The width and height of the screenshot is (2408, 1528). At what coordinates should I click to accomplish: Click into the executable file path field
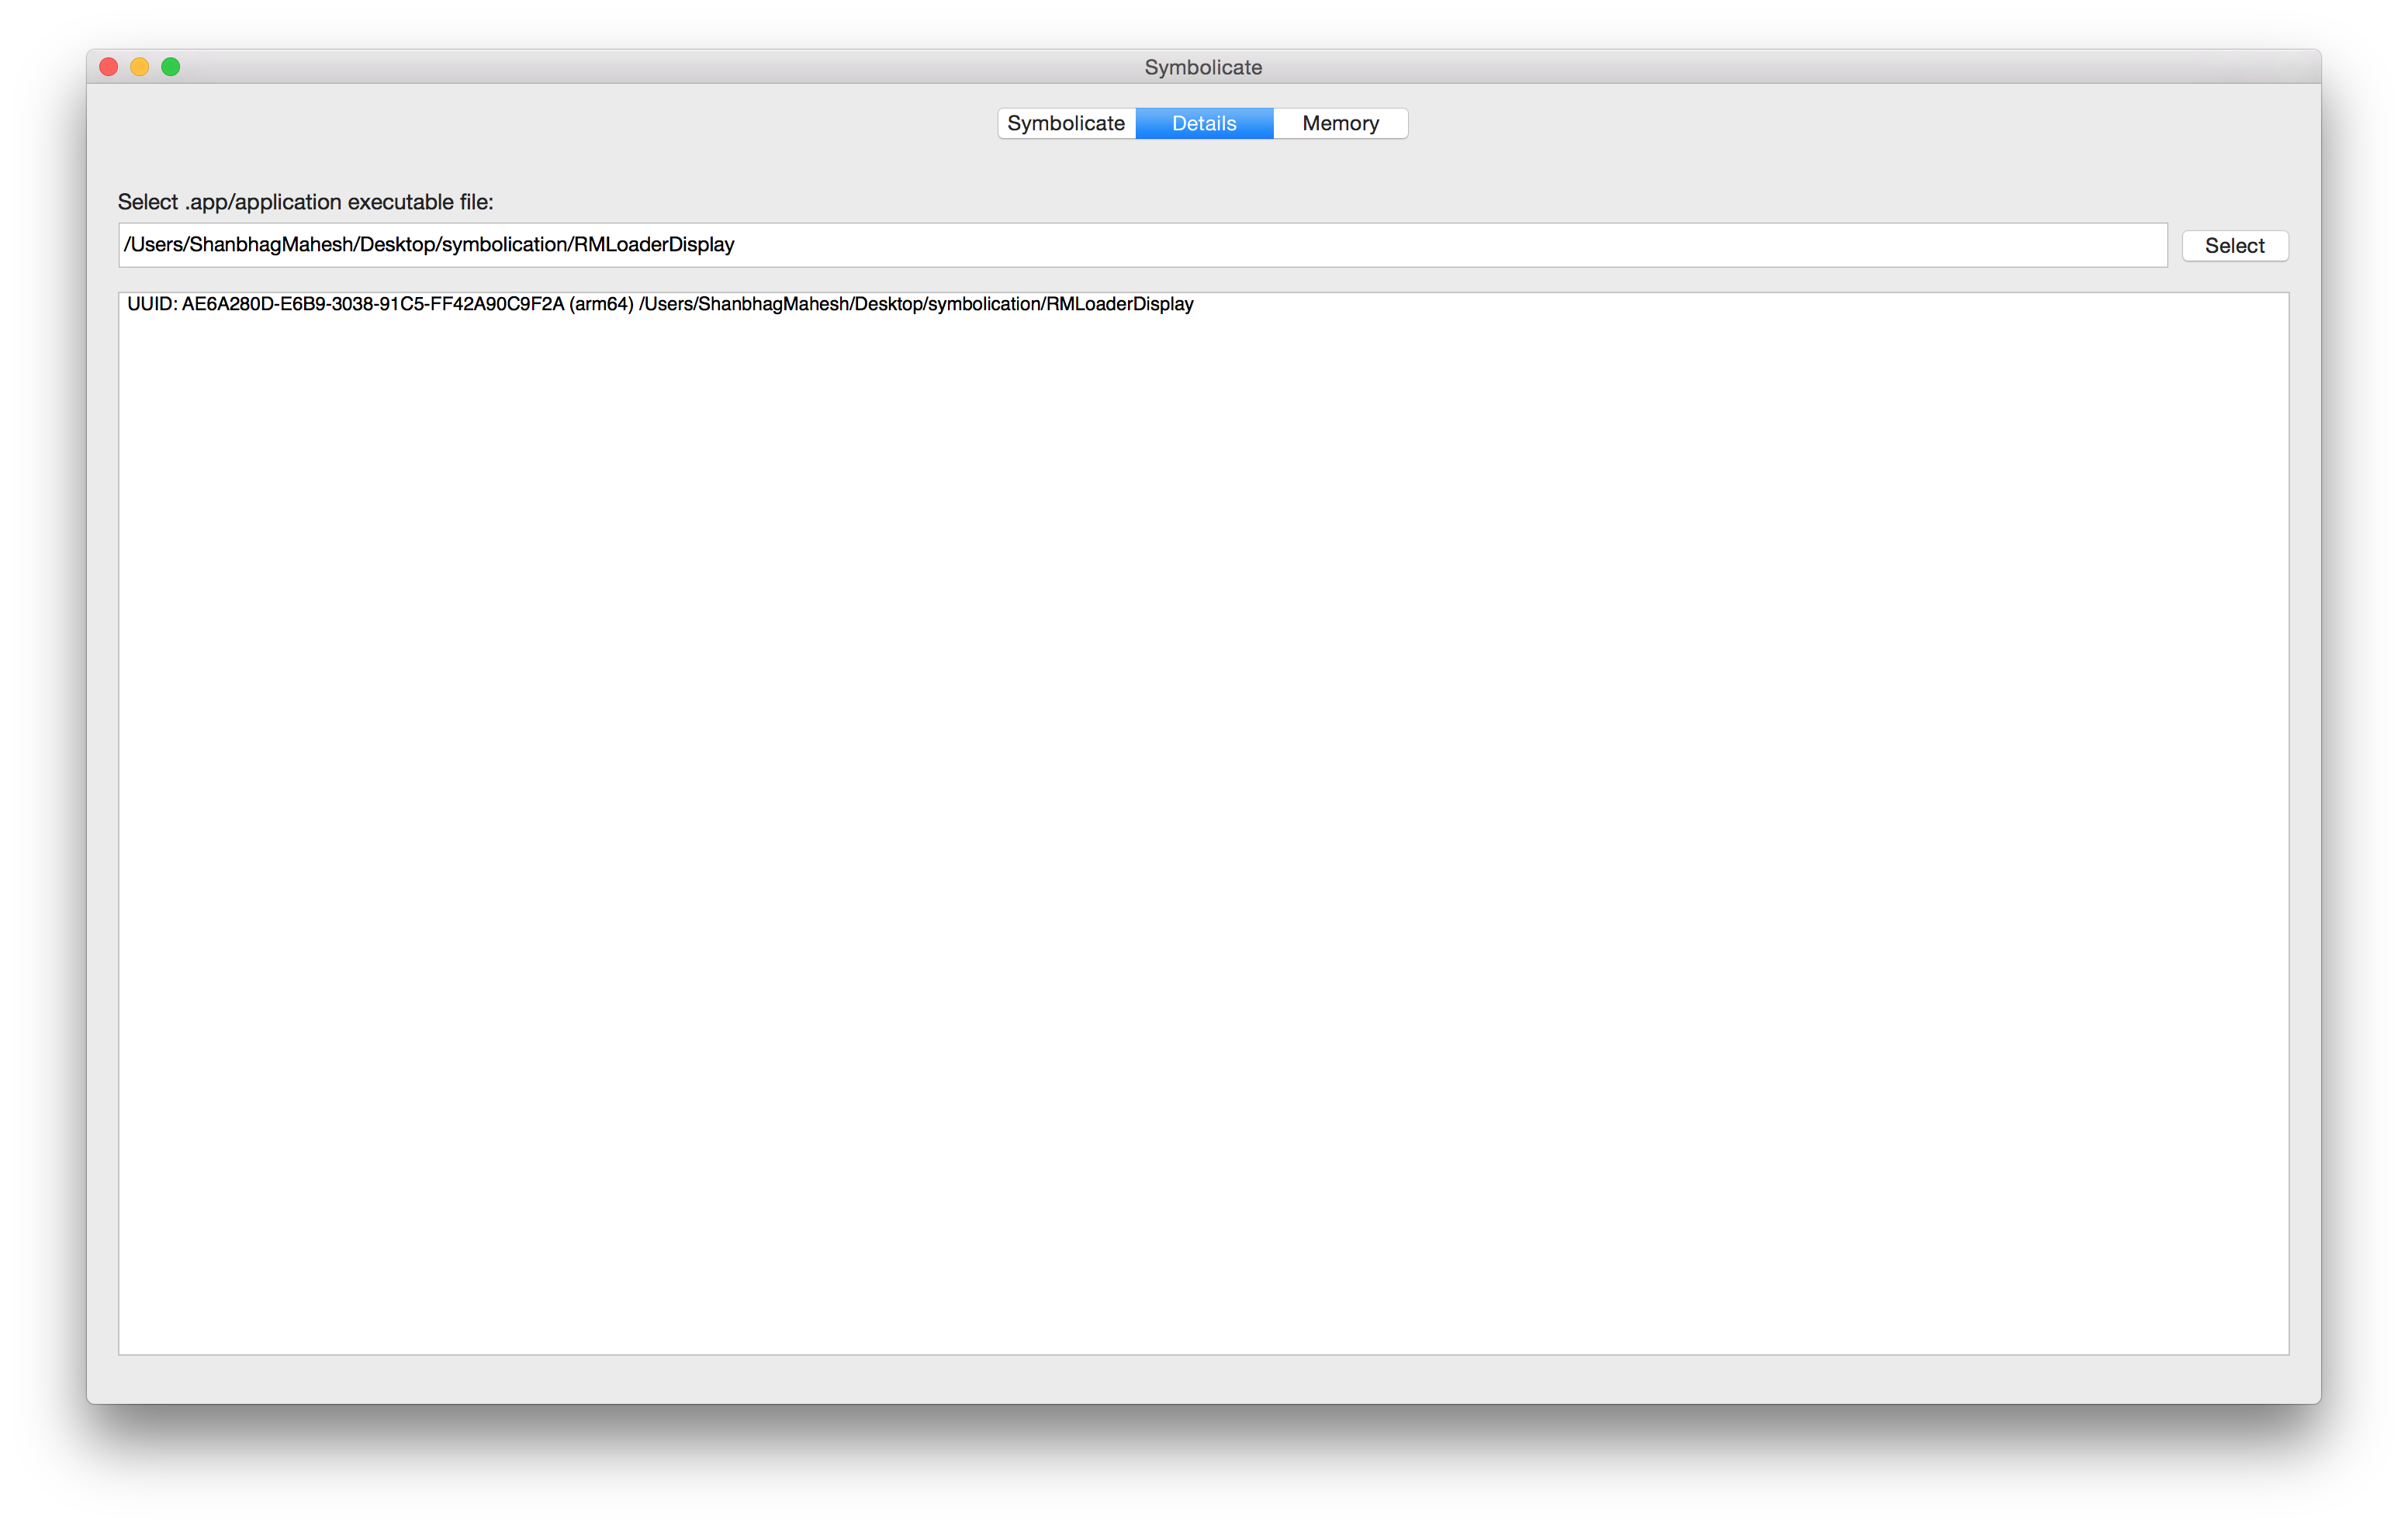(1400, 245)
